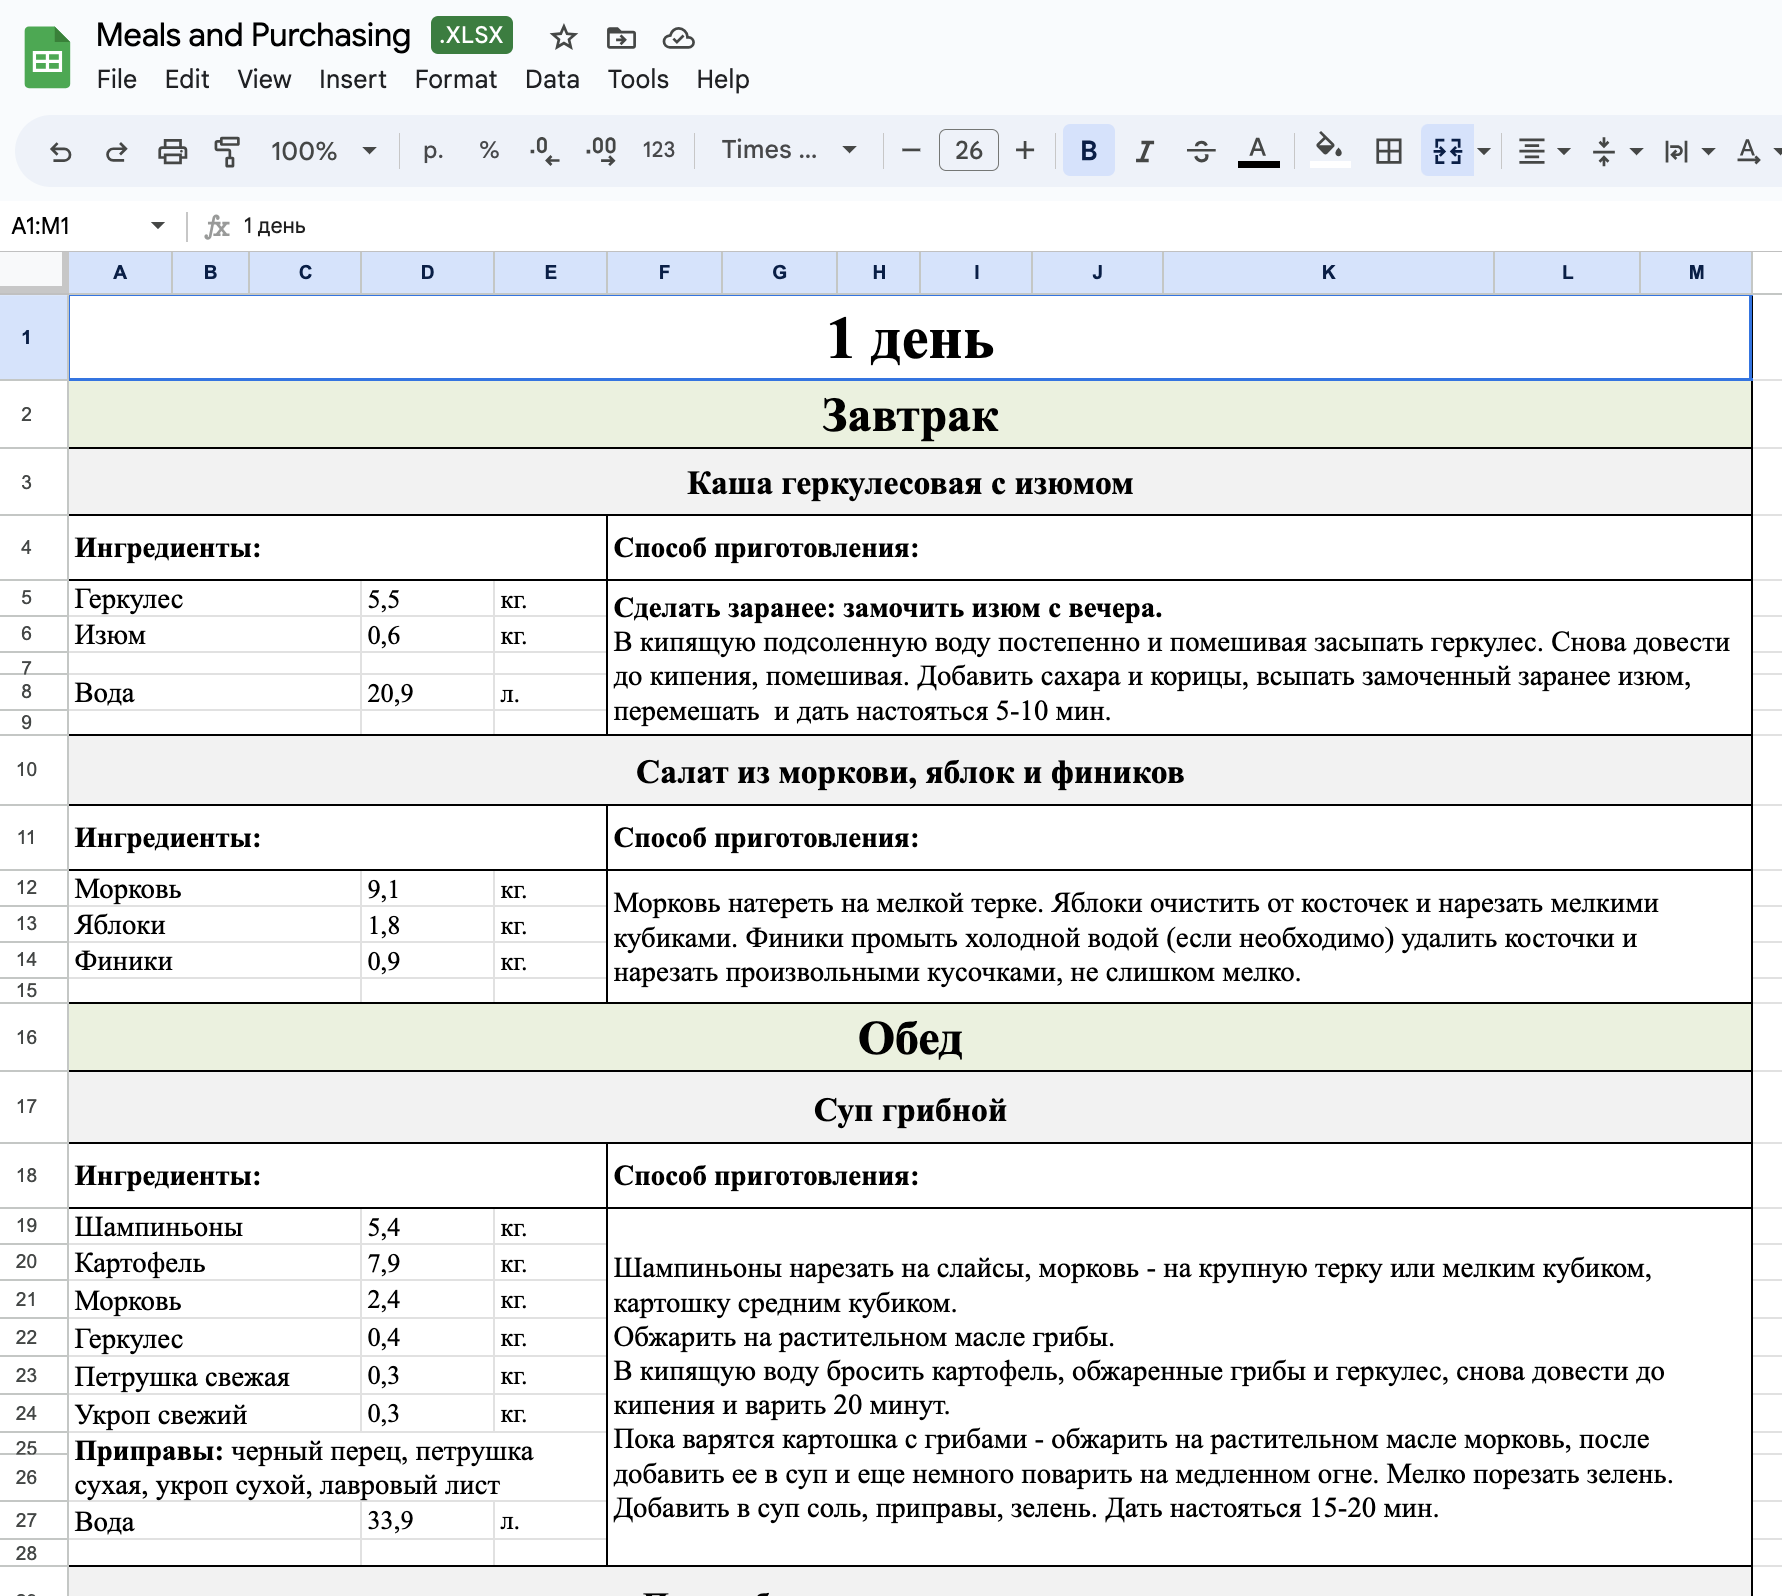
Task: Select the Шампиньоны ingredient cell
Action: [x=214, y=1227]
